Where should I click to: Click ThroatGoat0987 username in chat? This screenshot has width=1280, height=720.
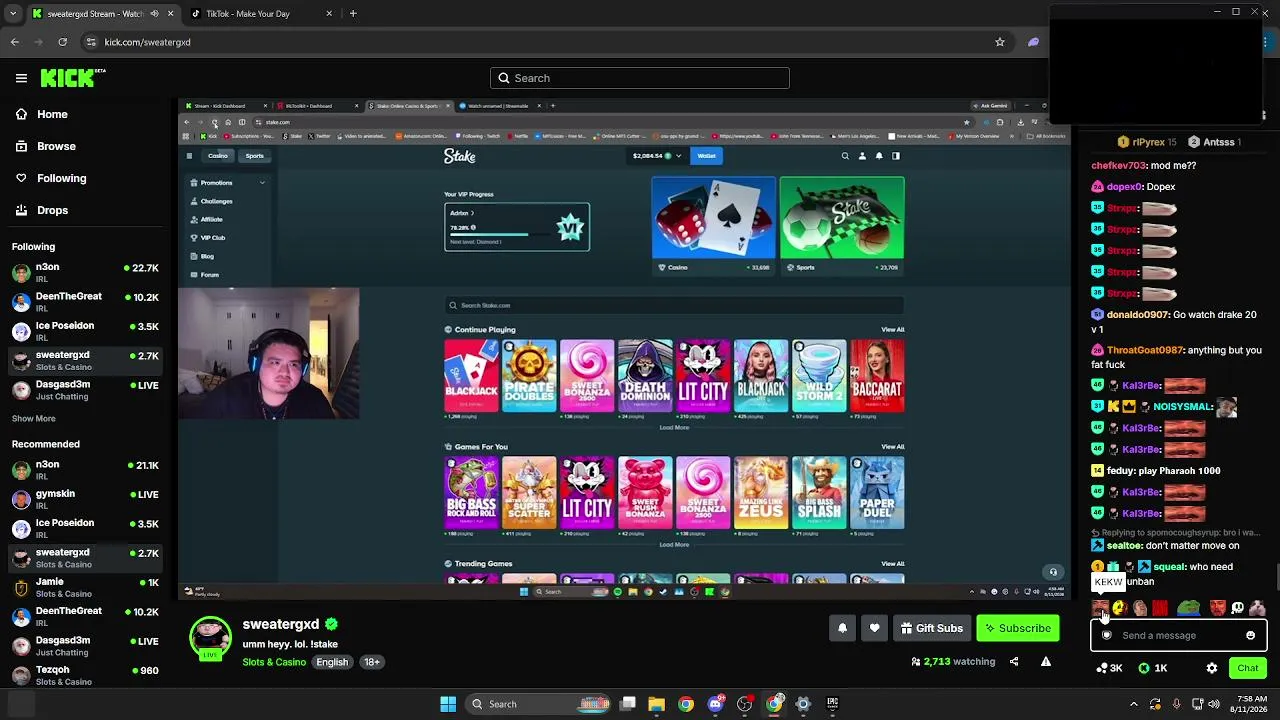(1145, 351)
